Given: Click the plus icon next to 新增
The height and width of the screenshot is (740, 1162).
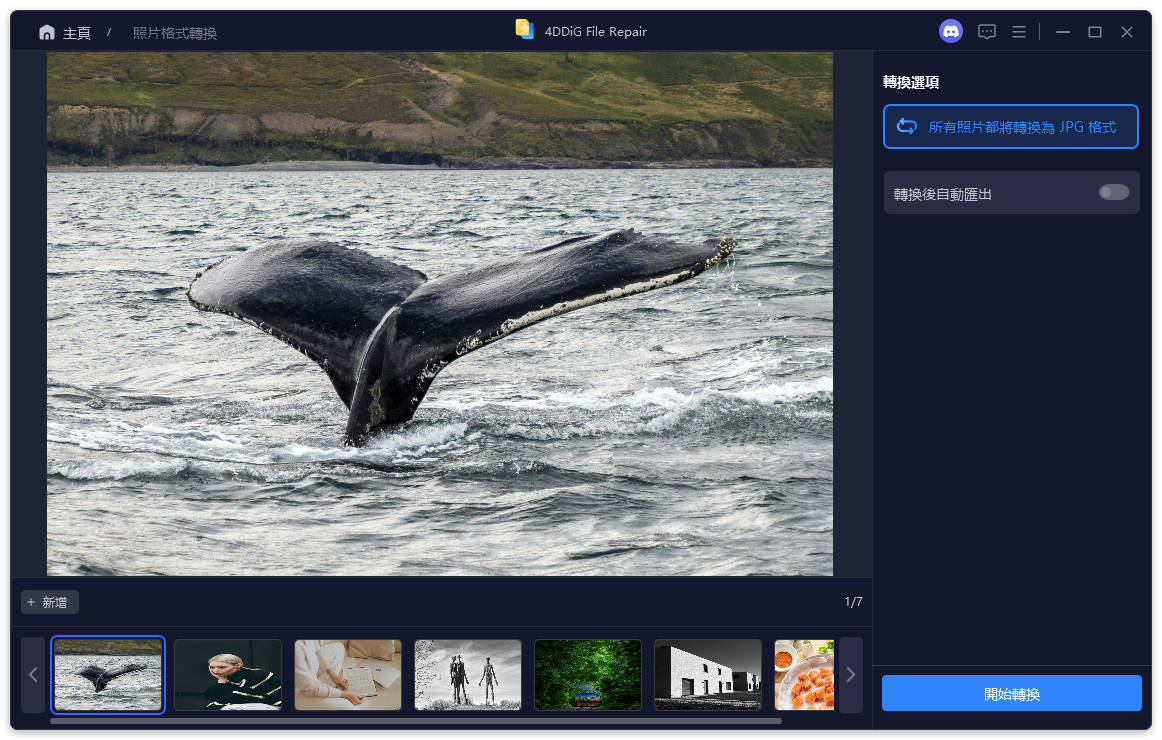Looking at the screenshot, I should pos(33,601).
